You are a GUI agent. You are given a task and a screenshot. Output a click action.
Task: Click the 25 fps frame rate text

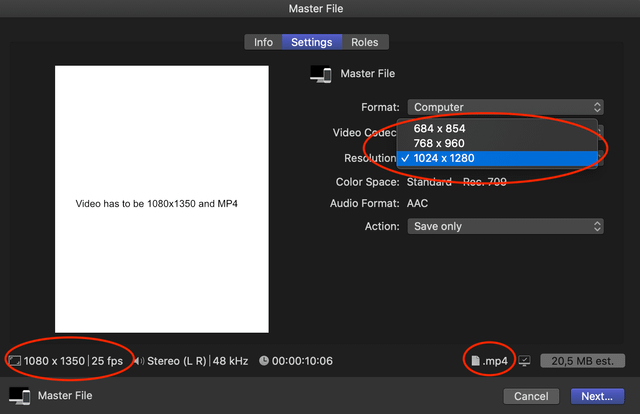click(107, 361)
